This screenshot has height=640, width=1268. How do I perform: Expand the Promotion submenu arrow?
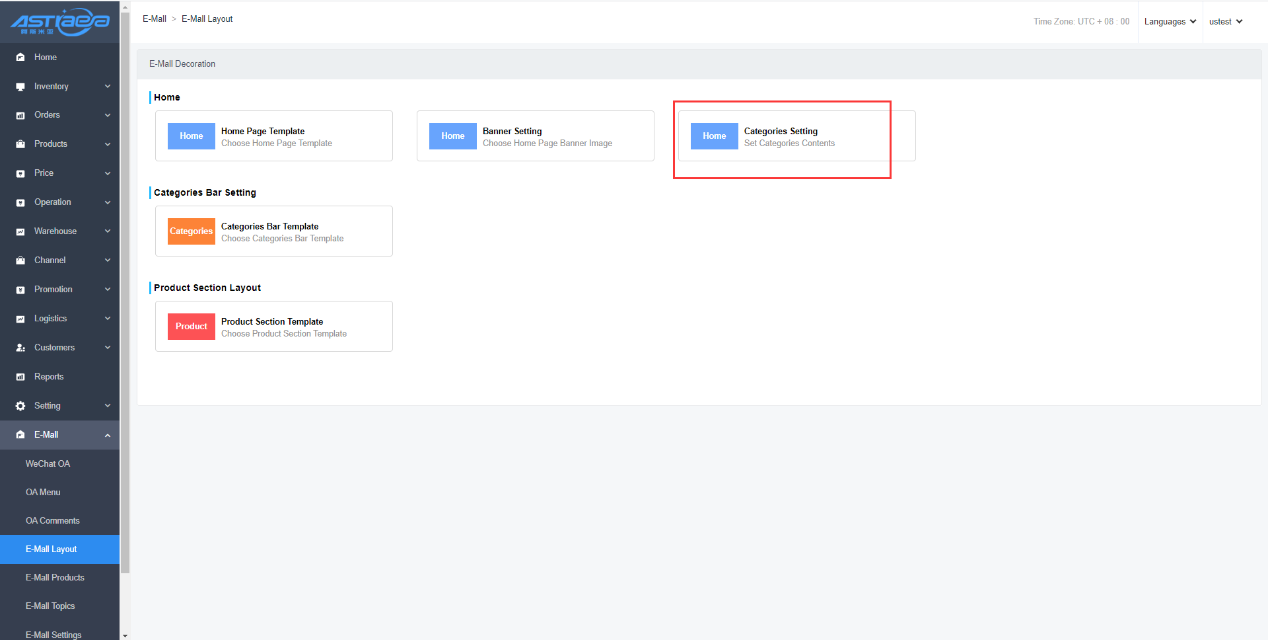107,290
